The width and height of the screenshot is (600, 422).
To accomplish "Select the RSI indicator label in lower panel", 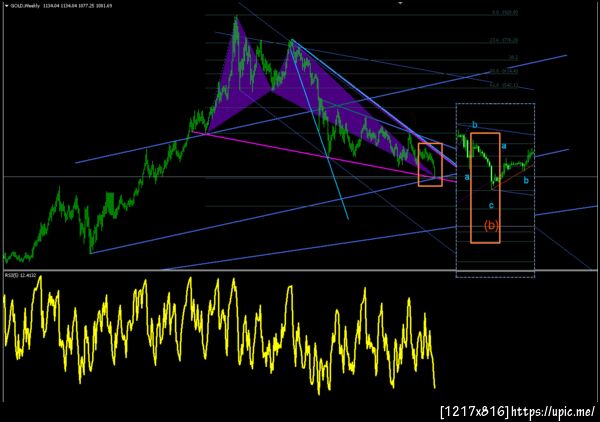I will pos(20,275).
